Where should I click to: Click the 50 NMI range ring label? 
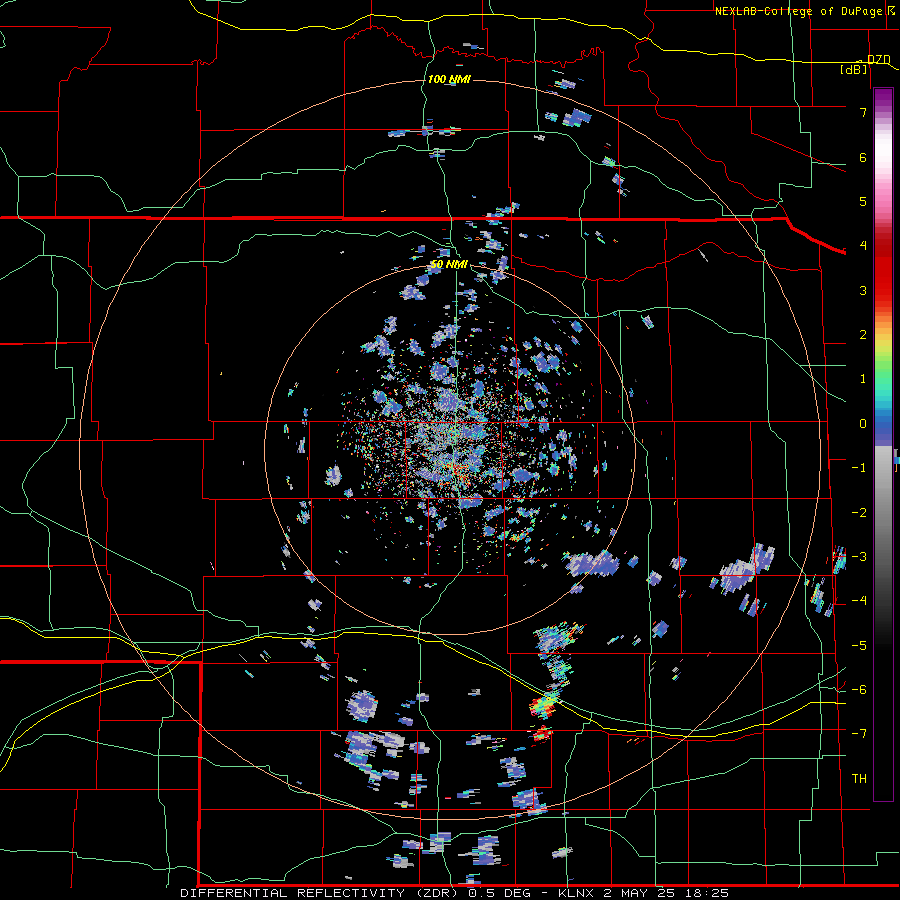click(449, 265)
